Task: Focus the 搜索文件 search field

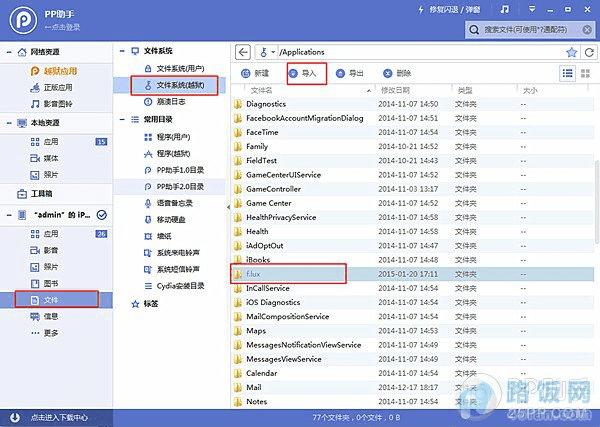Action: click(530, 29)
